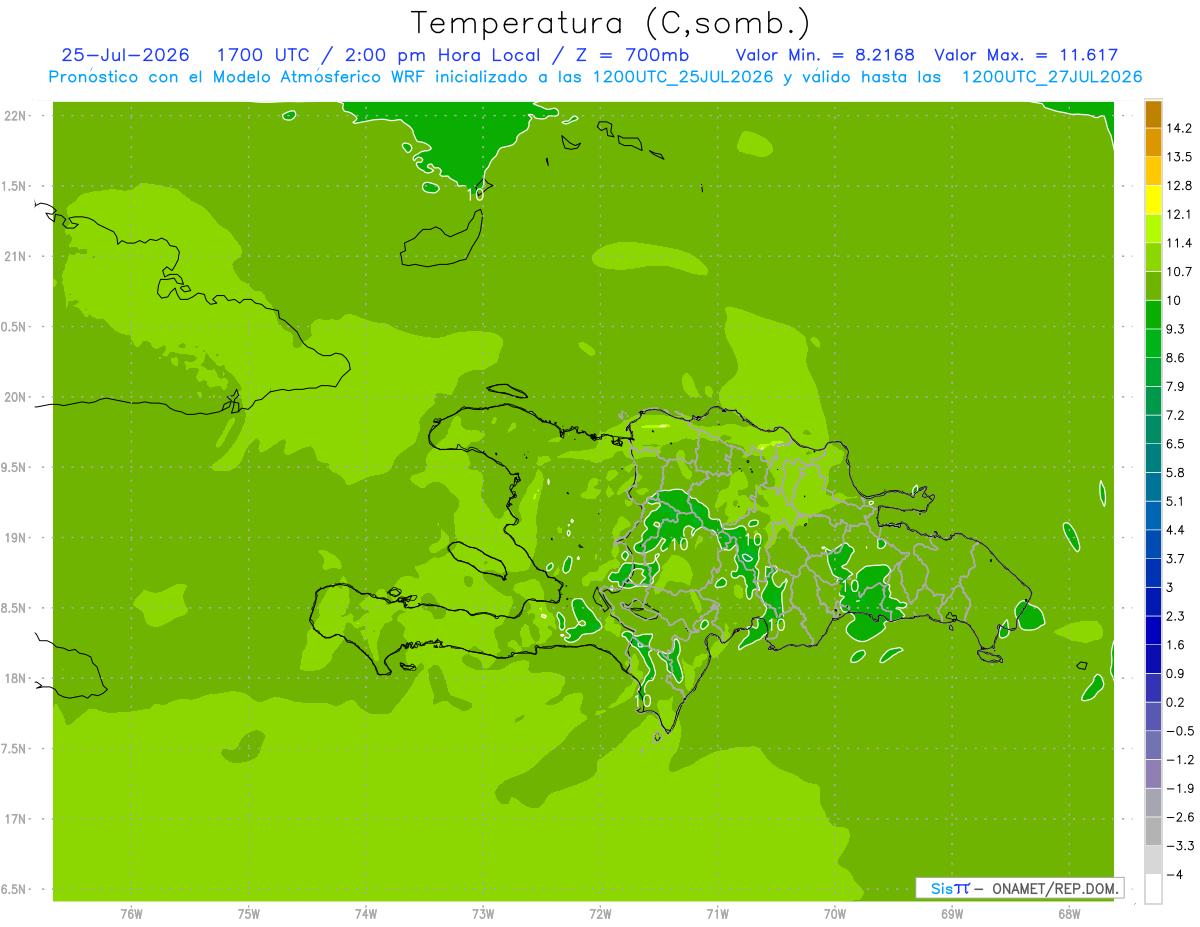This screenshot has height=927, width=1200.
Task: Pick blue swatch between 3 and 3.7
Action: (1153, 573)
